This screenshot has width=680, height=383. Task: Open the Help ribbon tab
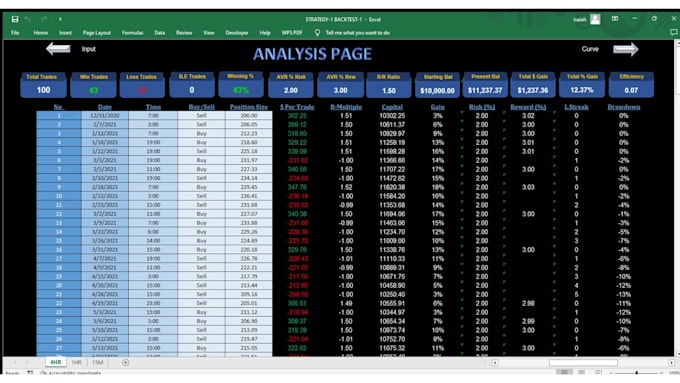coord(265,33)
